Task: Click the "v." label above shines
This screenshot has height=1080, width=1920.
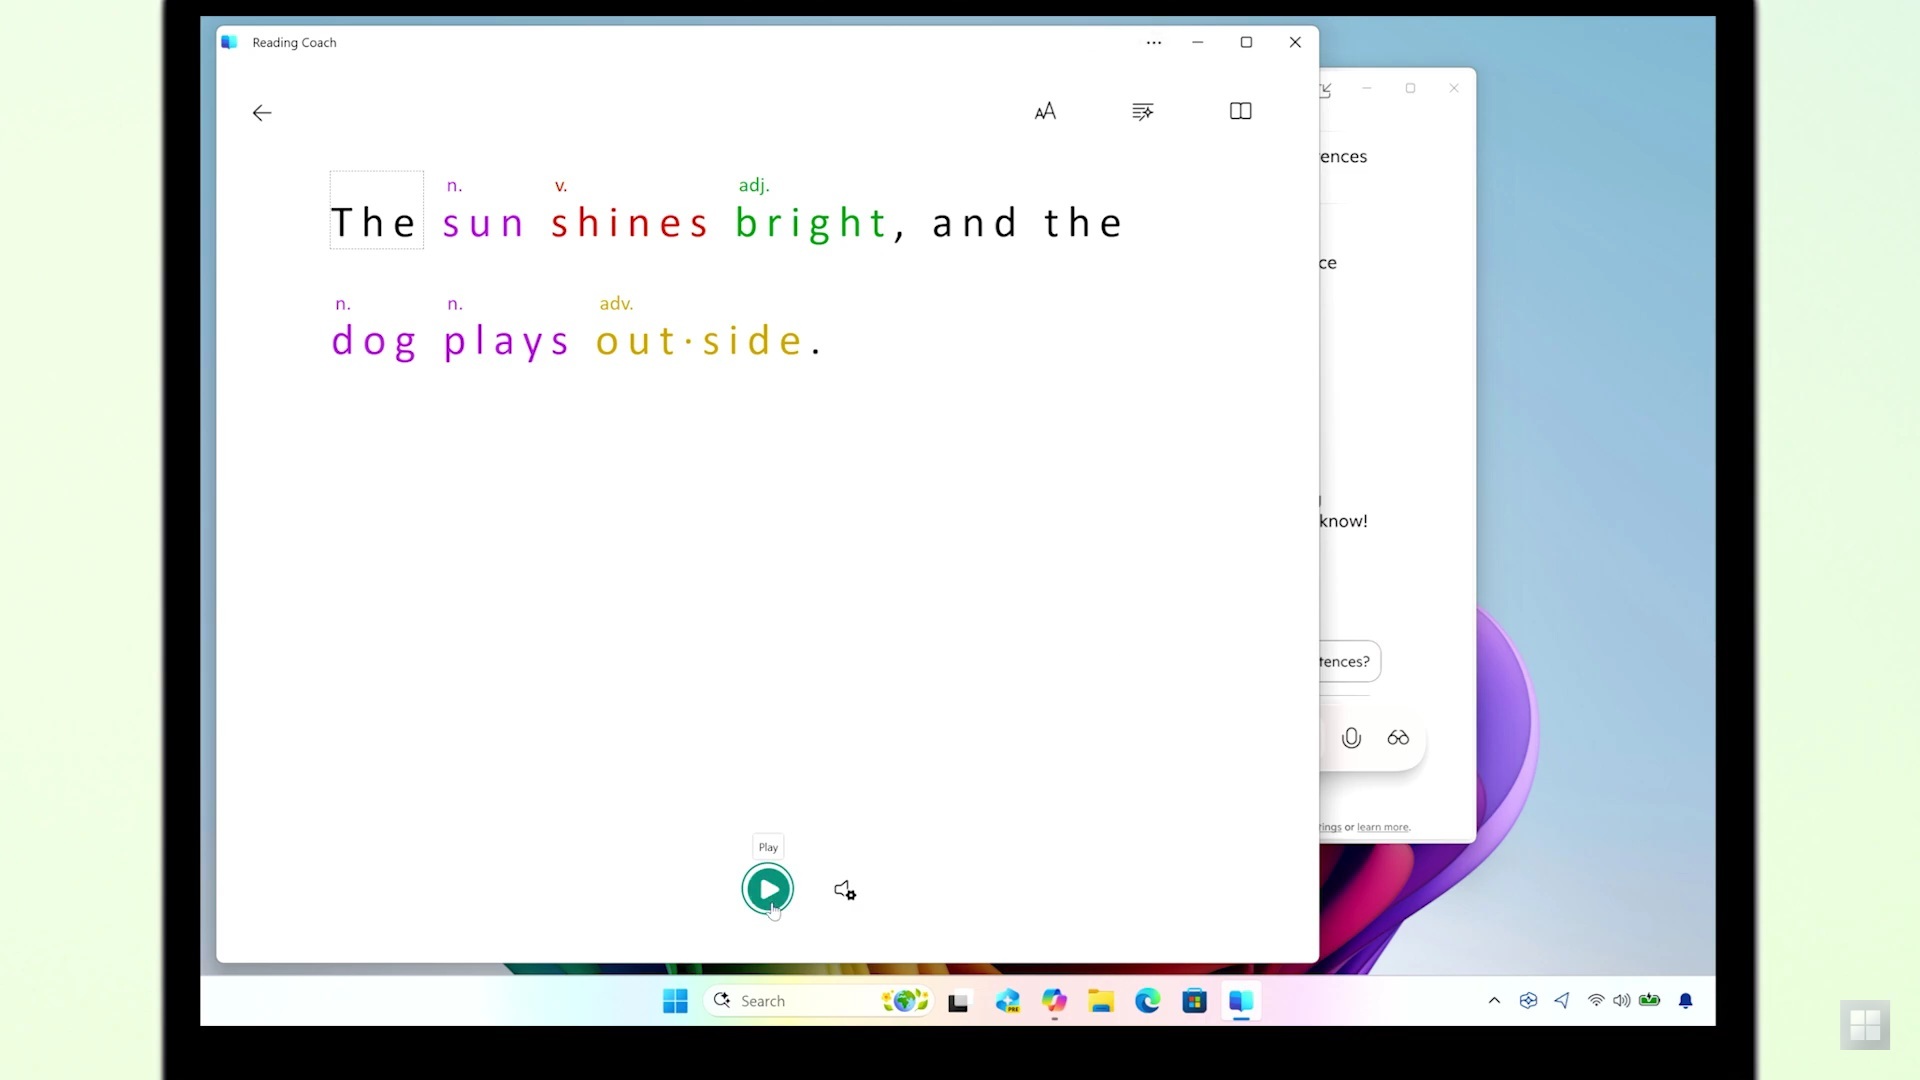Action: click(x=561, y=186)
